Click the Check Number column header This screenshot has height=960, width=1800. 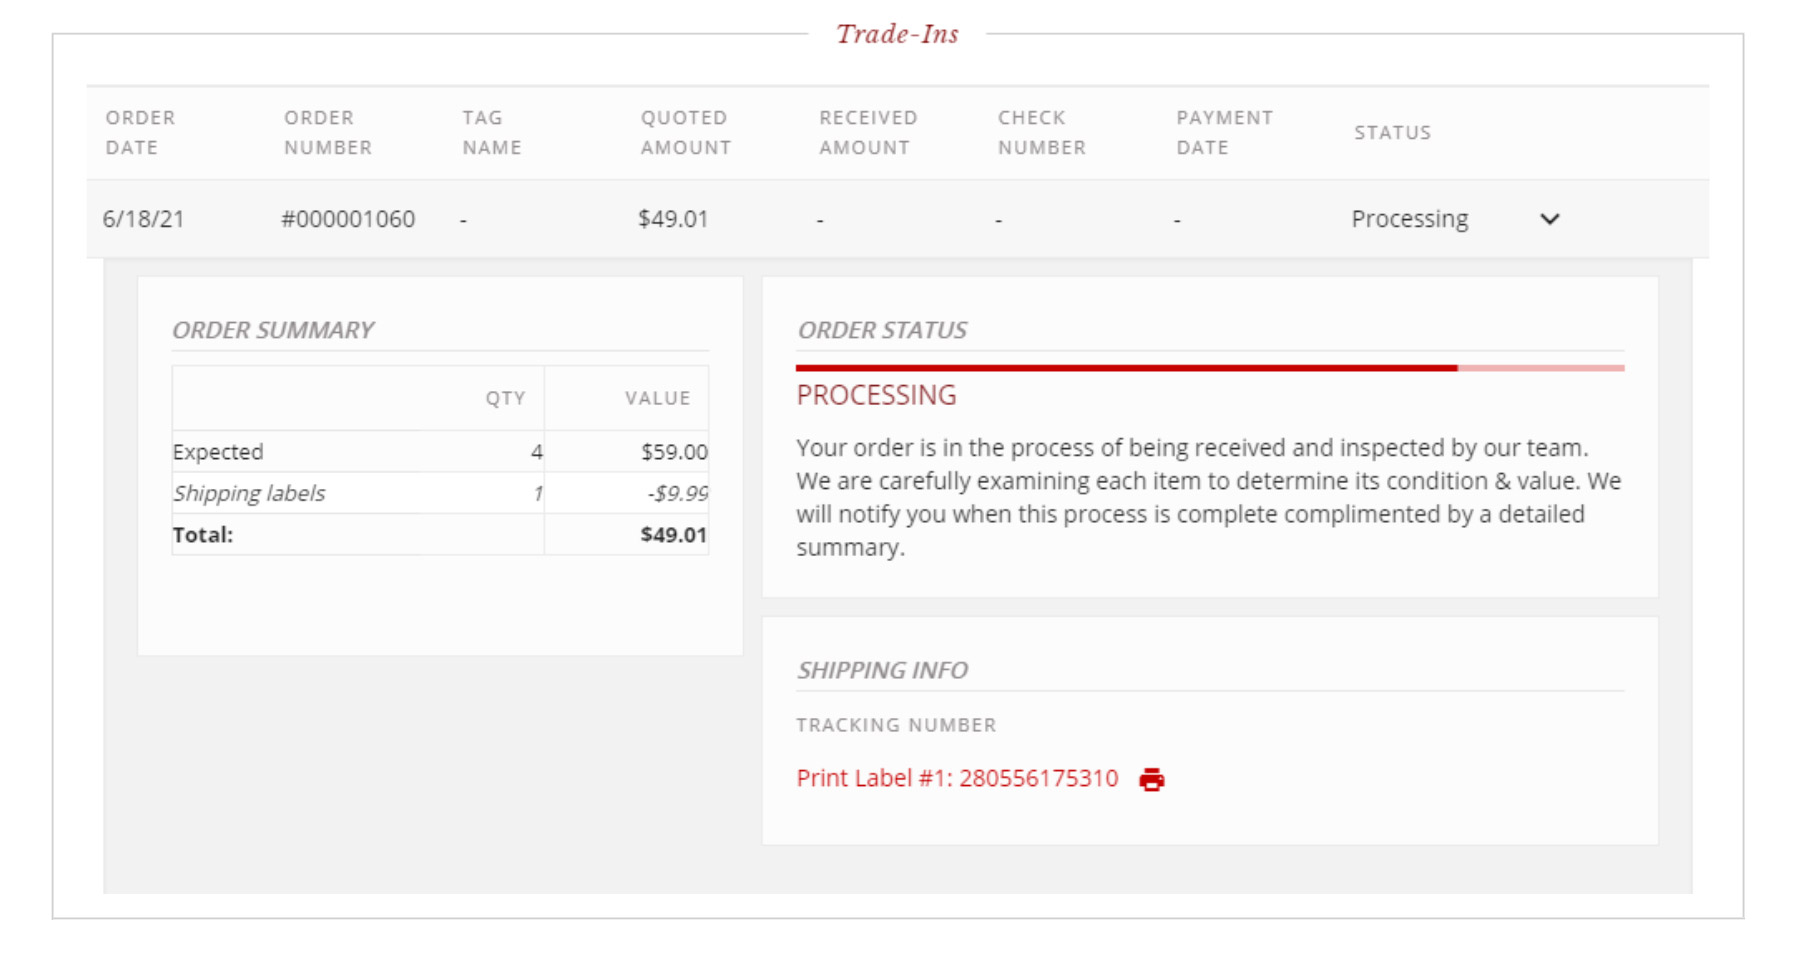pos(1041,132)
